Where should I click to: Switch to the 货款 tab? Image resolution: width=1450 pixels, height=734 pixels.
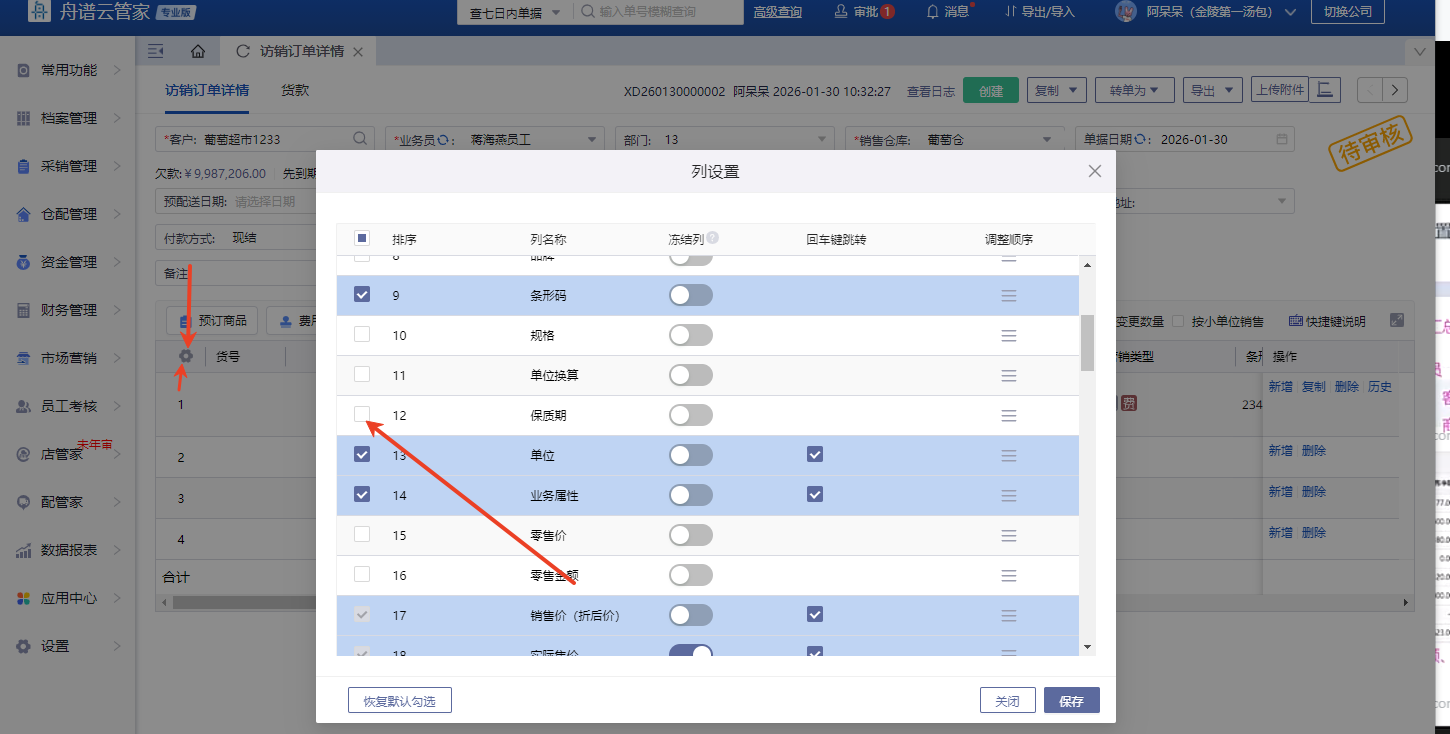click(x=295, y=90)
